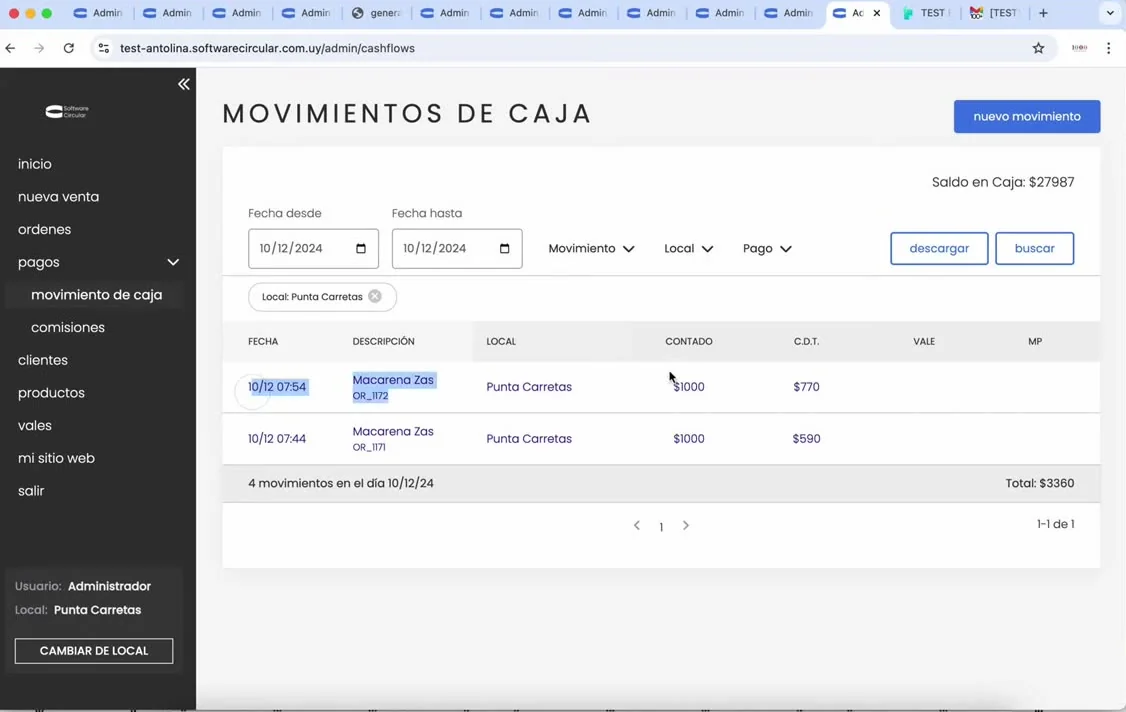Click Macarena Zas in the 07:44 row

point(393,432)
